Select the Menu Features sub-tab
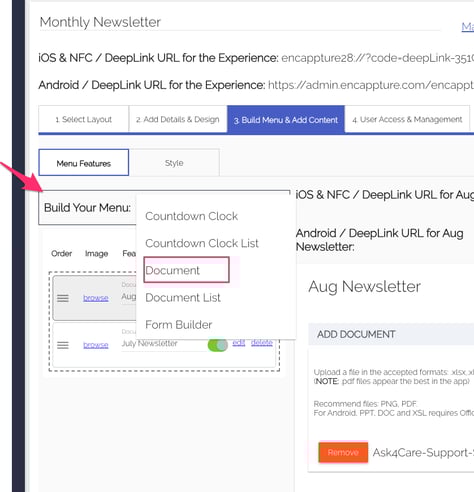474x492 pixels. pos(84,163)
